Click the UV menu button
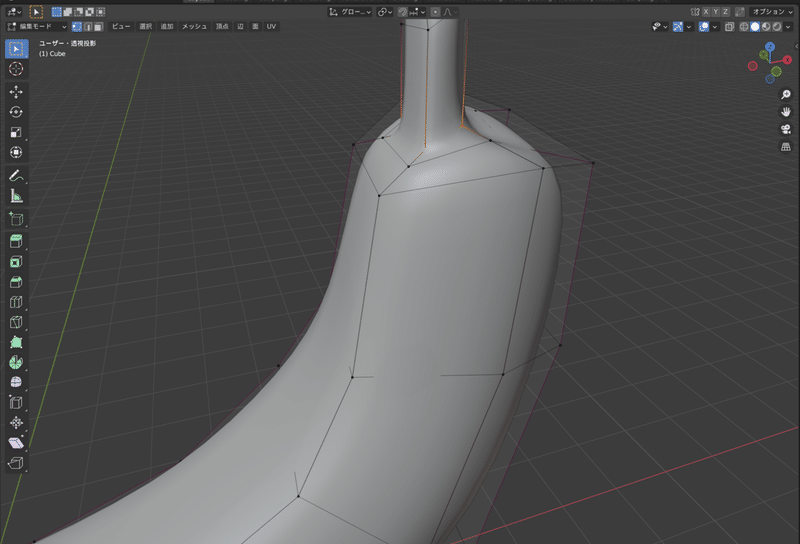 click(x=271, y=26)
